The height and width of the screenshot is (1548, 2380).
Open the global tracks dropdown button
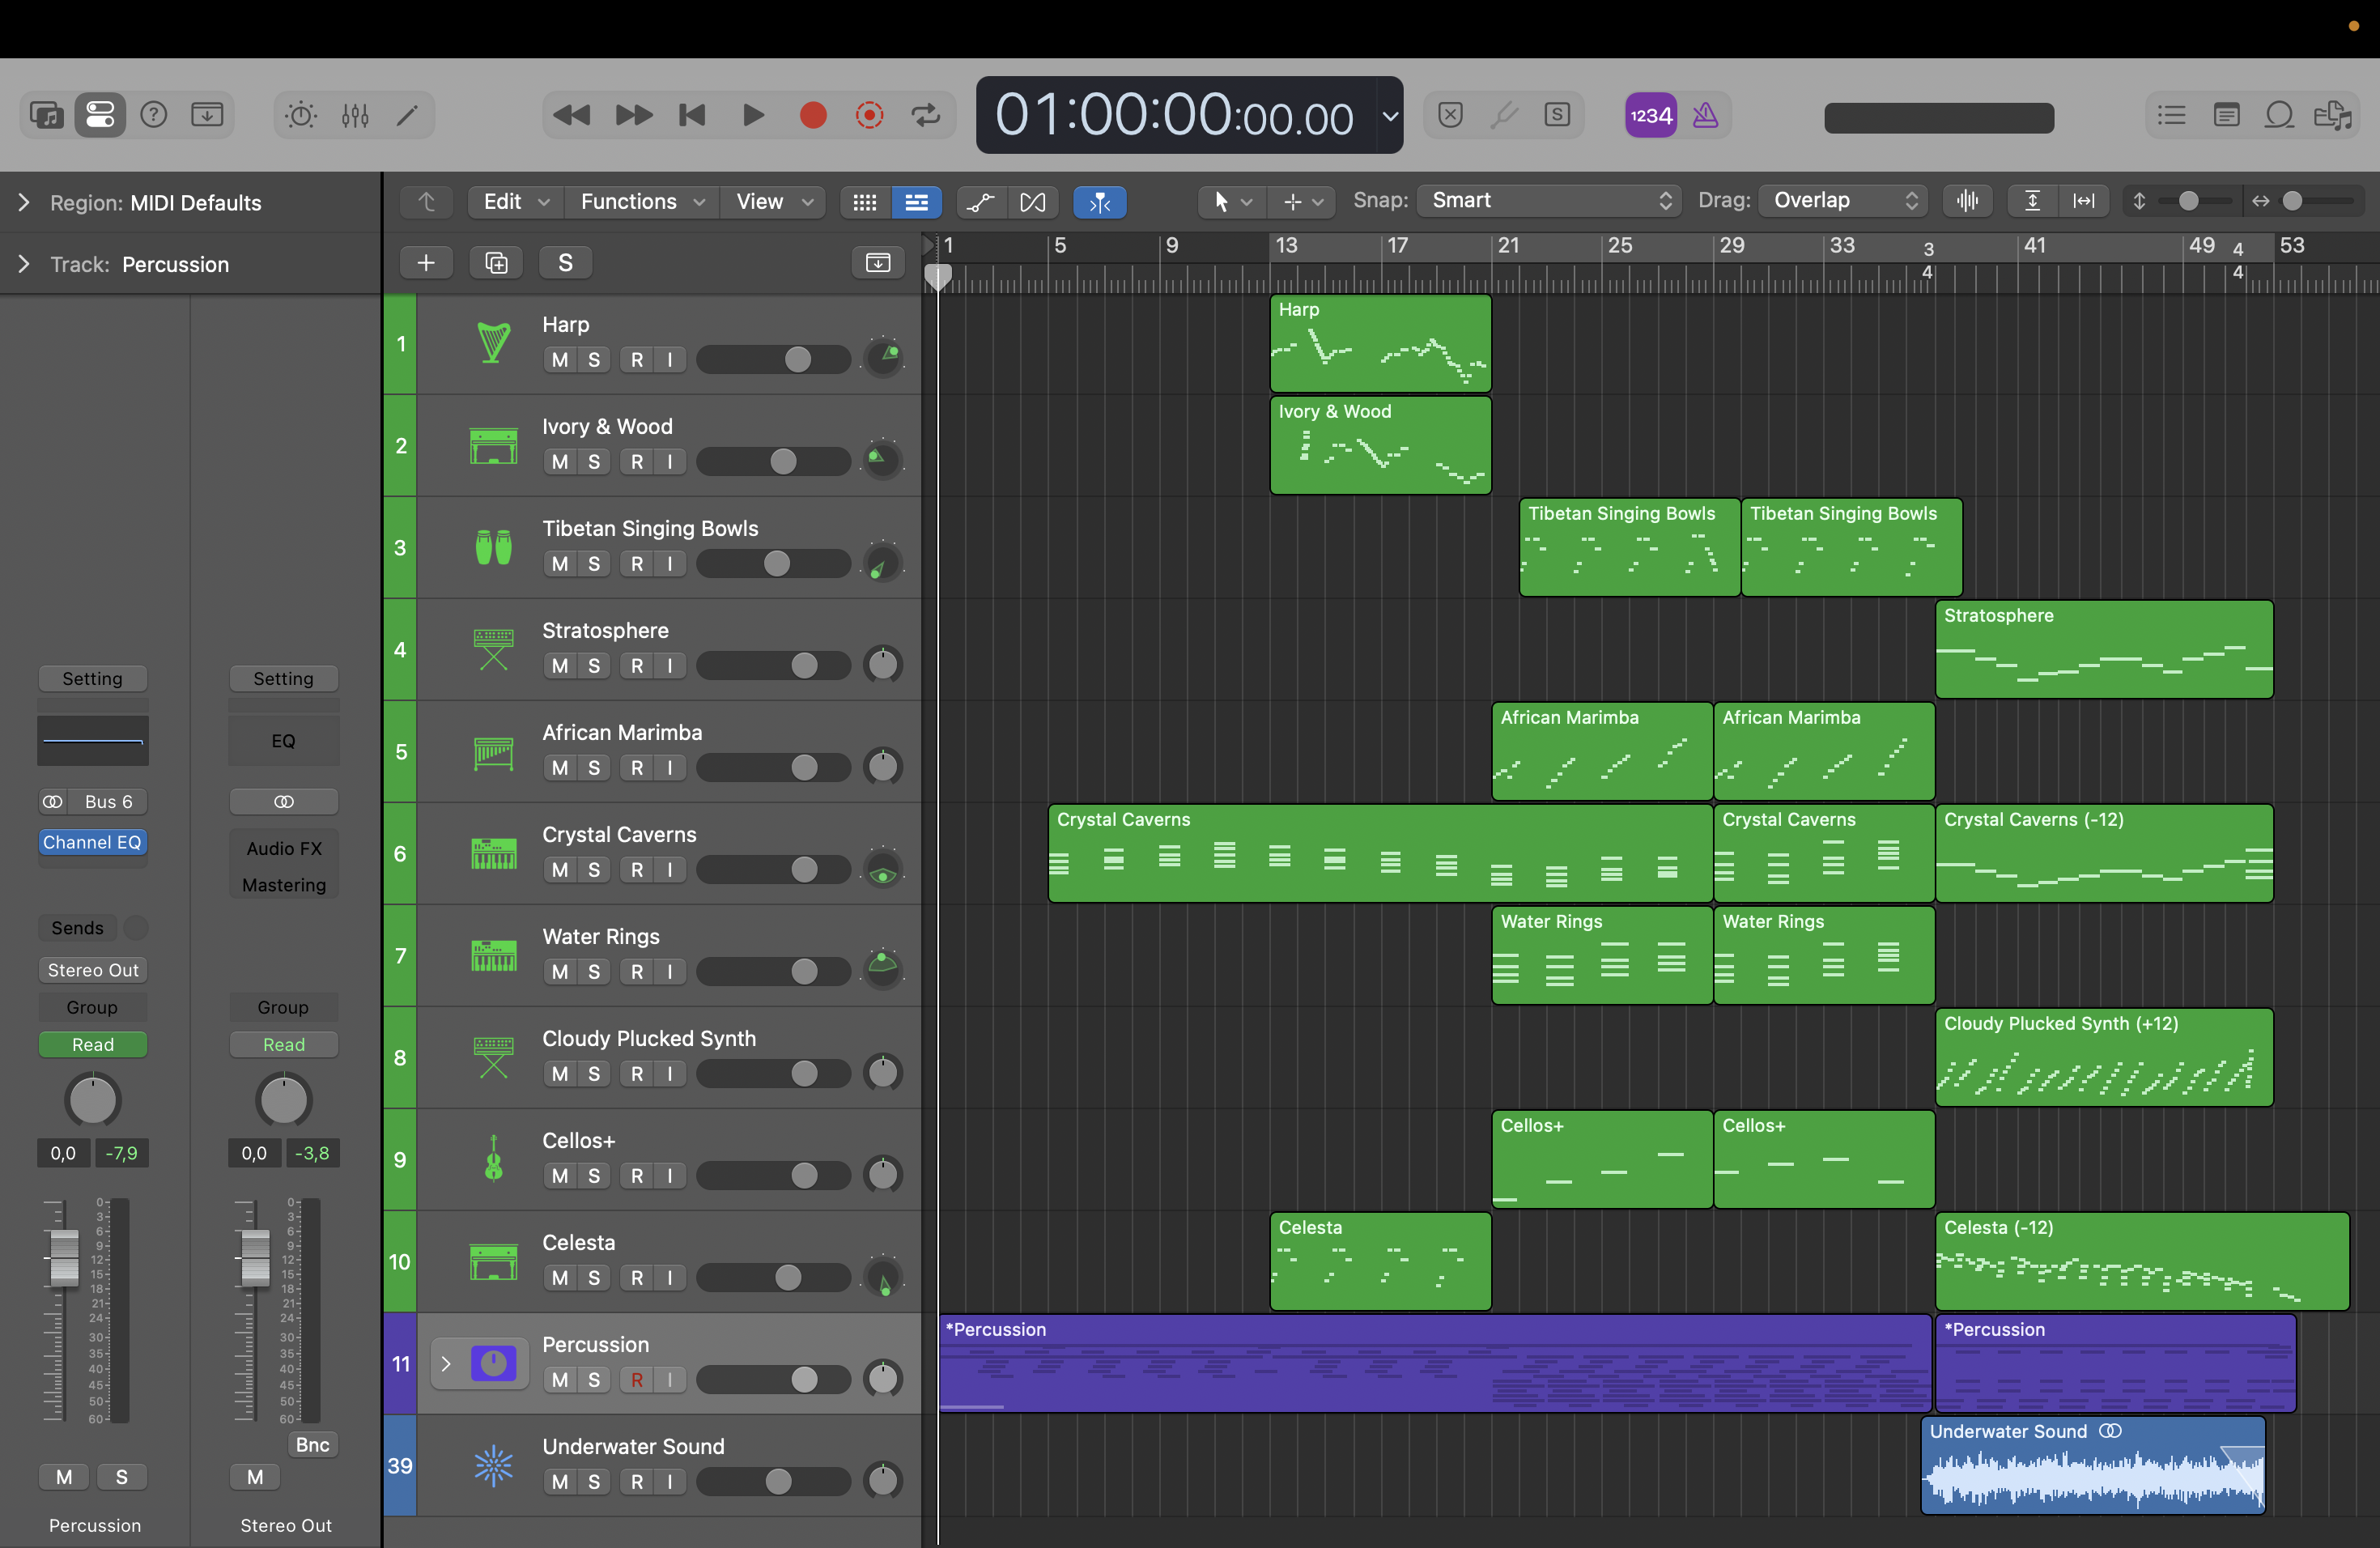tap(877, 262)
